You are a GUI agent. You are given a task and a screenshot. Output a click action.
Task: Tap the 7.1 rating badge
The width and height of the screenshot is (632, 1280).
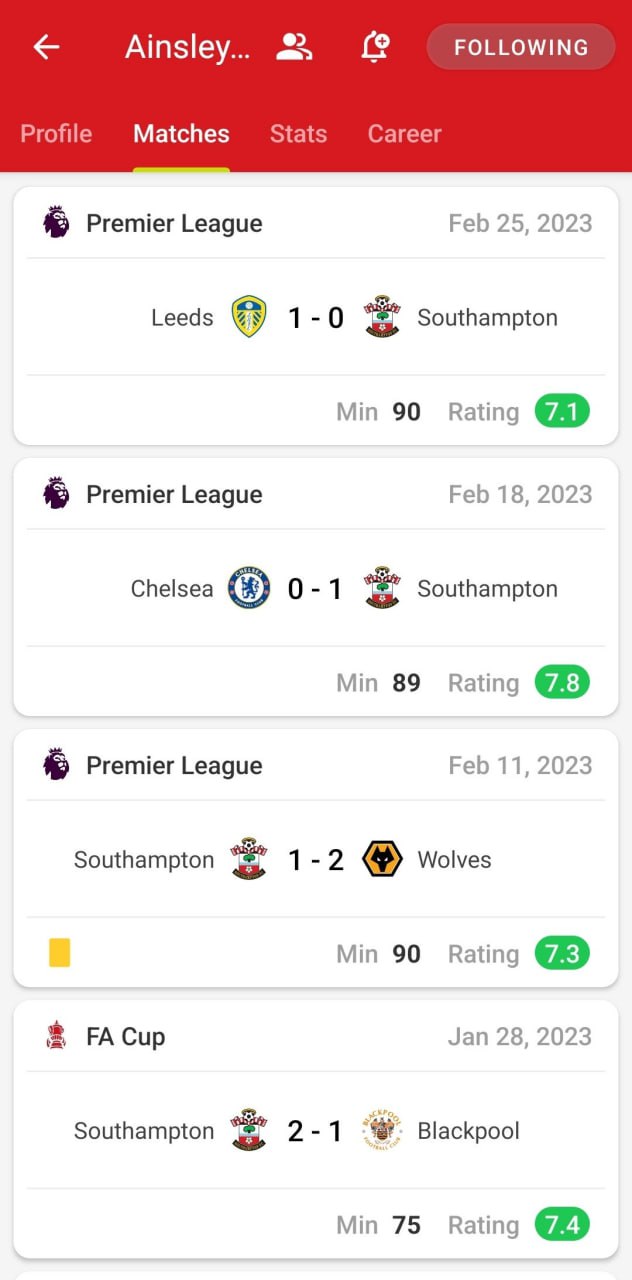pos(561,411)
